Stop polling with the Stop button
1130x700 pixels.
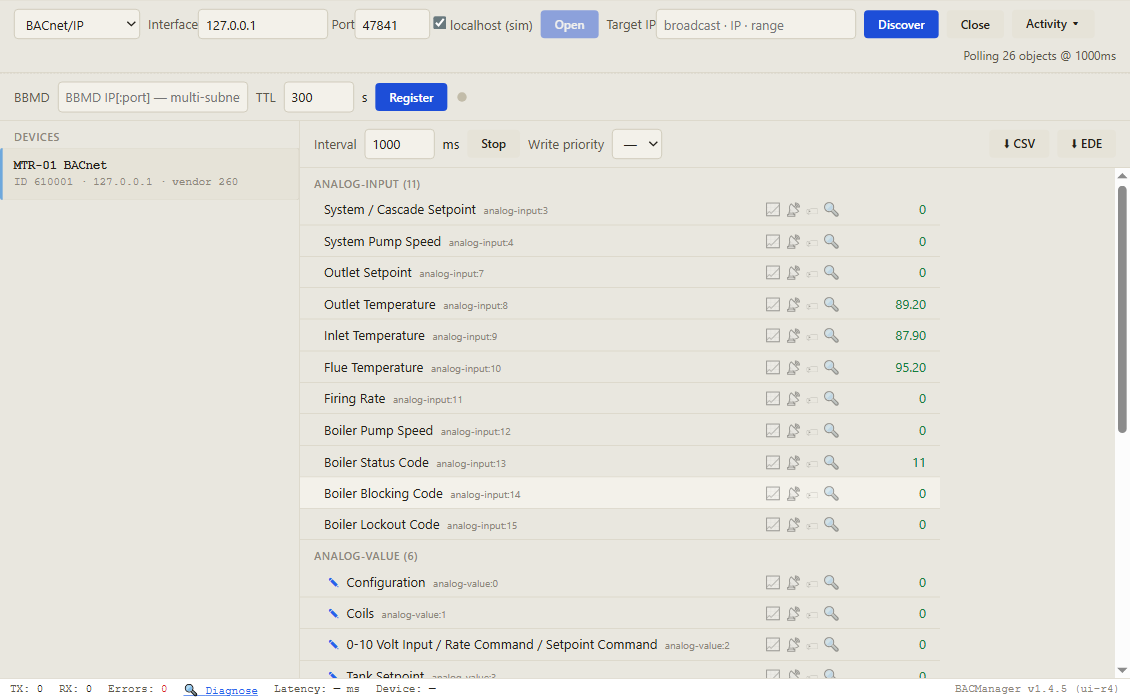pyautogui.click(x=494, y=144)
